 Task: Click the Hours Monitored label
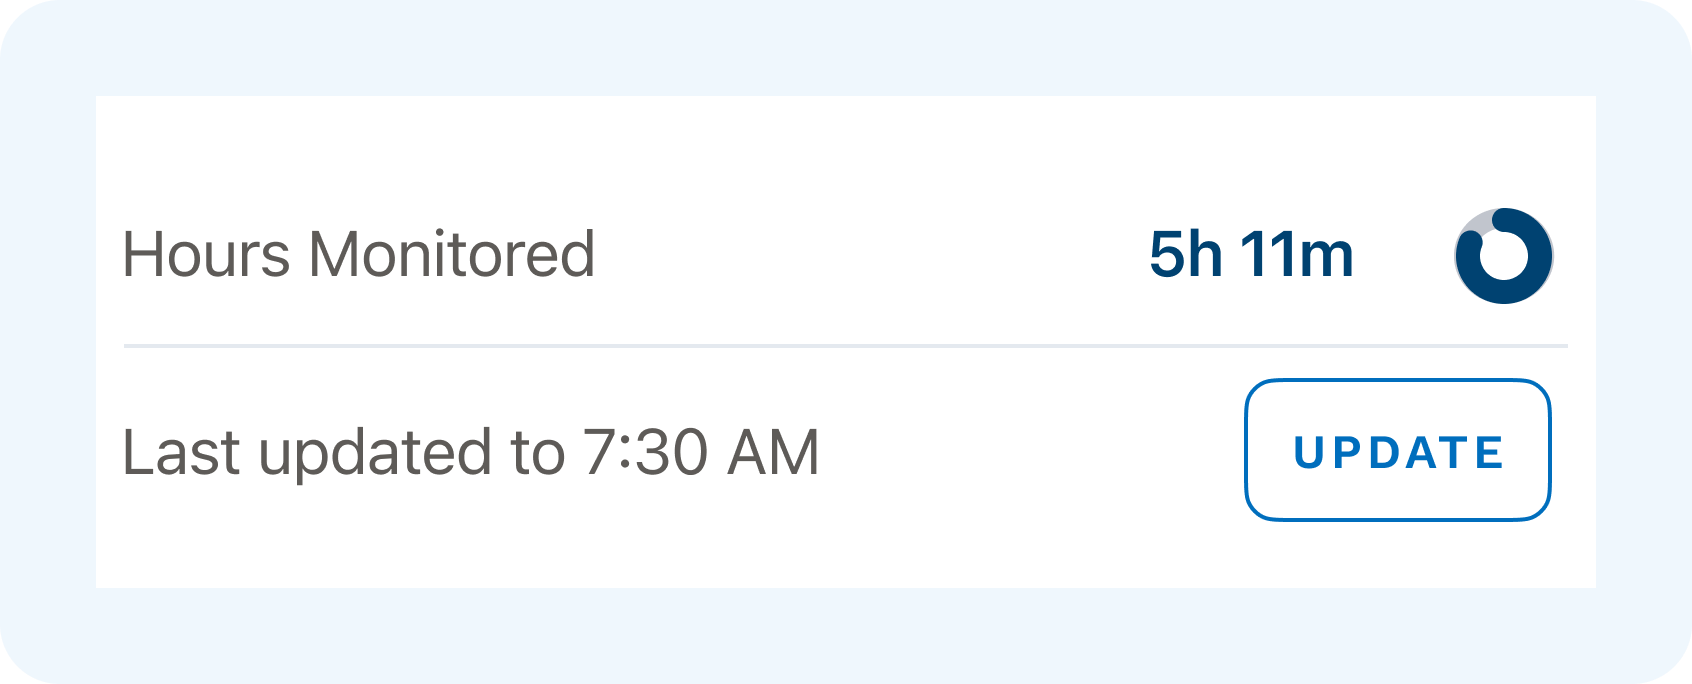[358, 254]
